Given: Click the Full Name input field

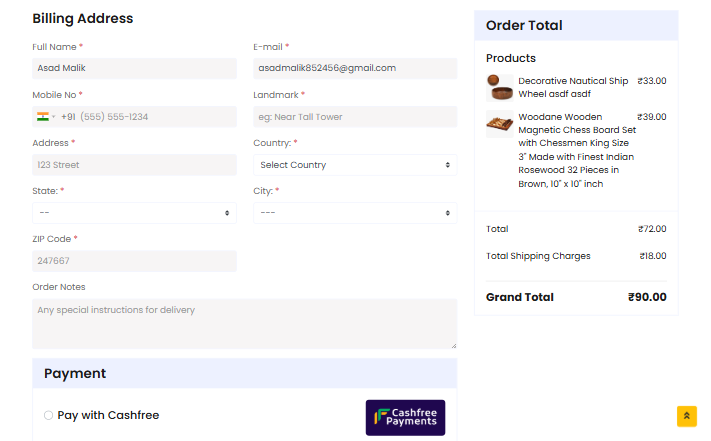Looking at the screenshot, I should (x=134, y=68).
